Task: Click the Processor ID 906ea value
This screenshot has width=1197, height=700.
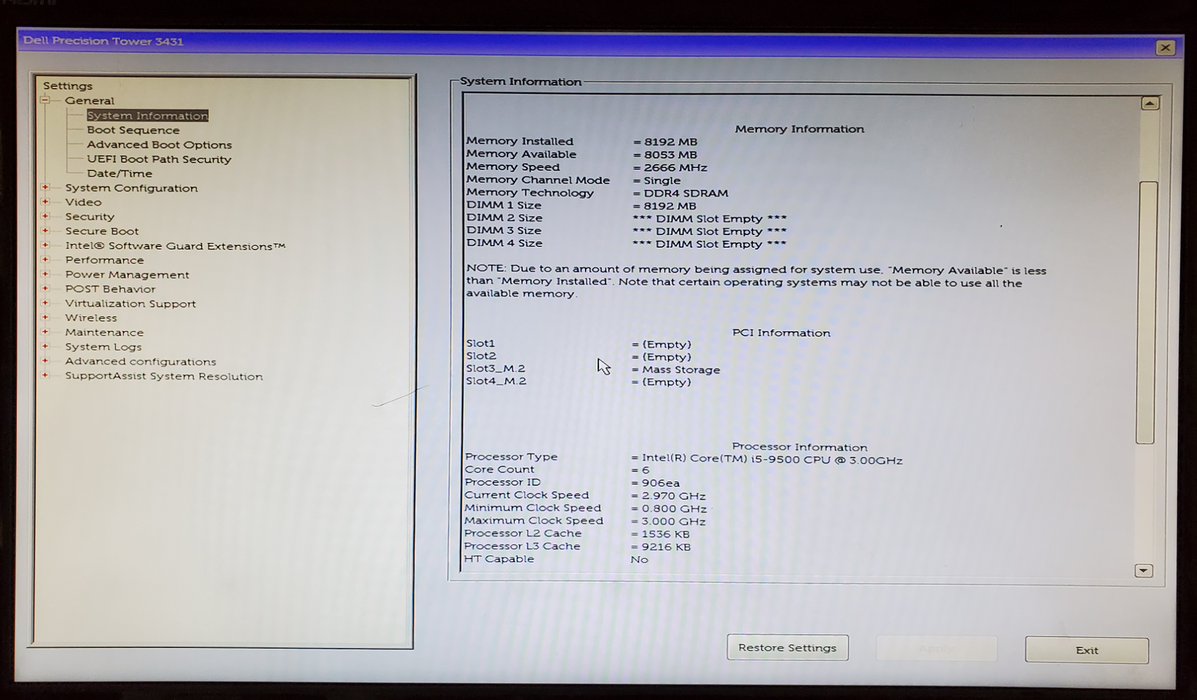Action: (x=655, y=483)
